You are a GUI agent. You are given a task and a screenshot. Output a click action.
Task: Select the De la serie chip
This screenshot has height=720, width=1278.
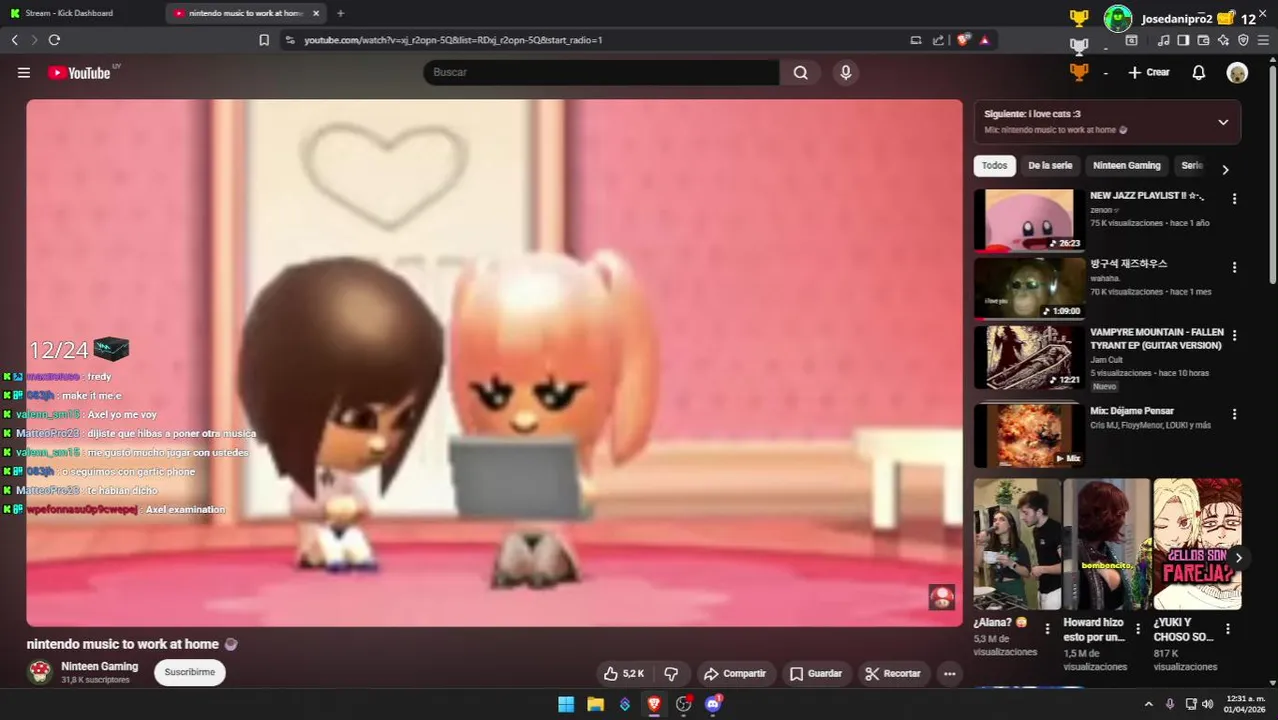coord(1050,166)
